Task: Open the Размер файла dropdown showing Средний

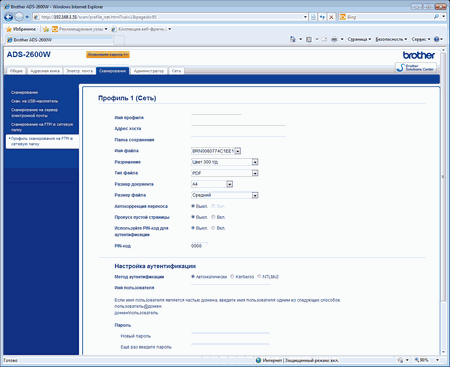Action: click(225, 195)
